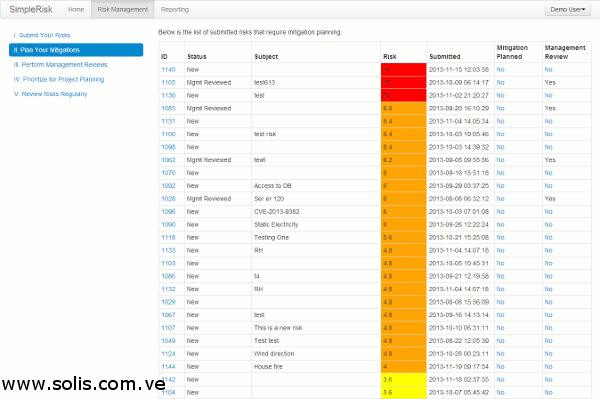Open risk ID 1104 in last row
This screenshot has width=600, height=399.
tap(169, 392)
